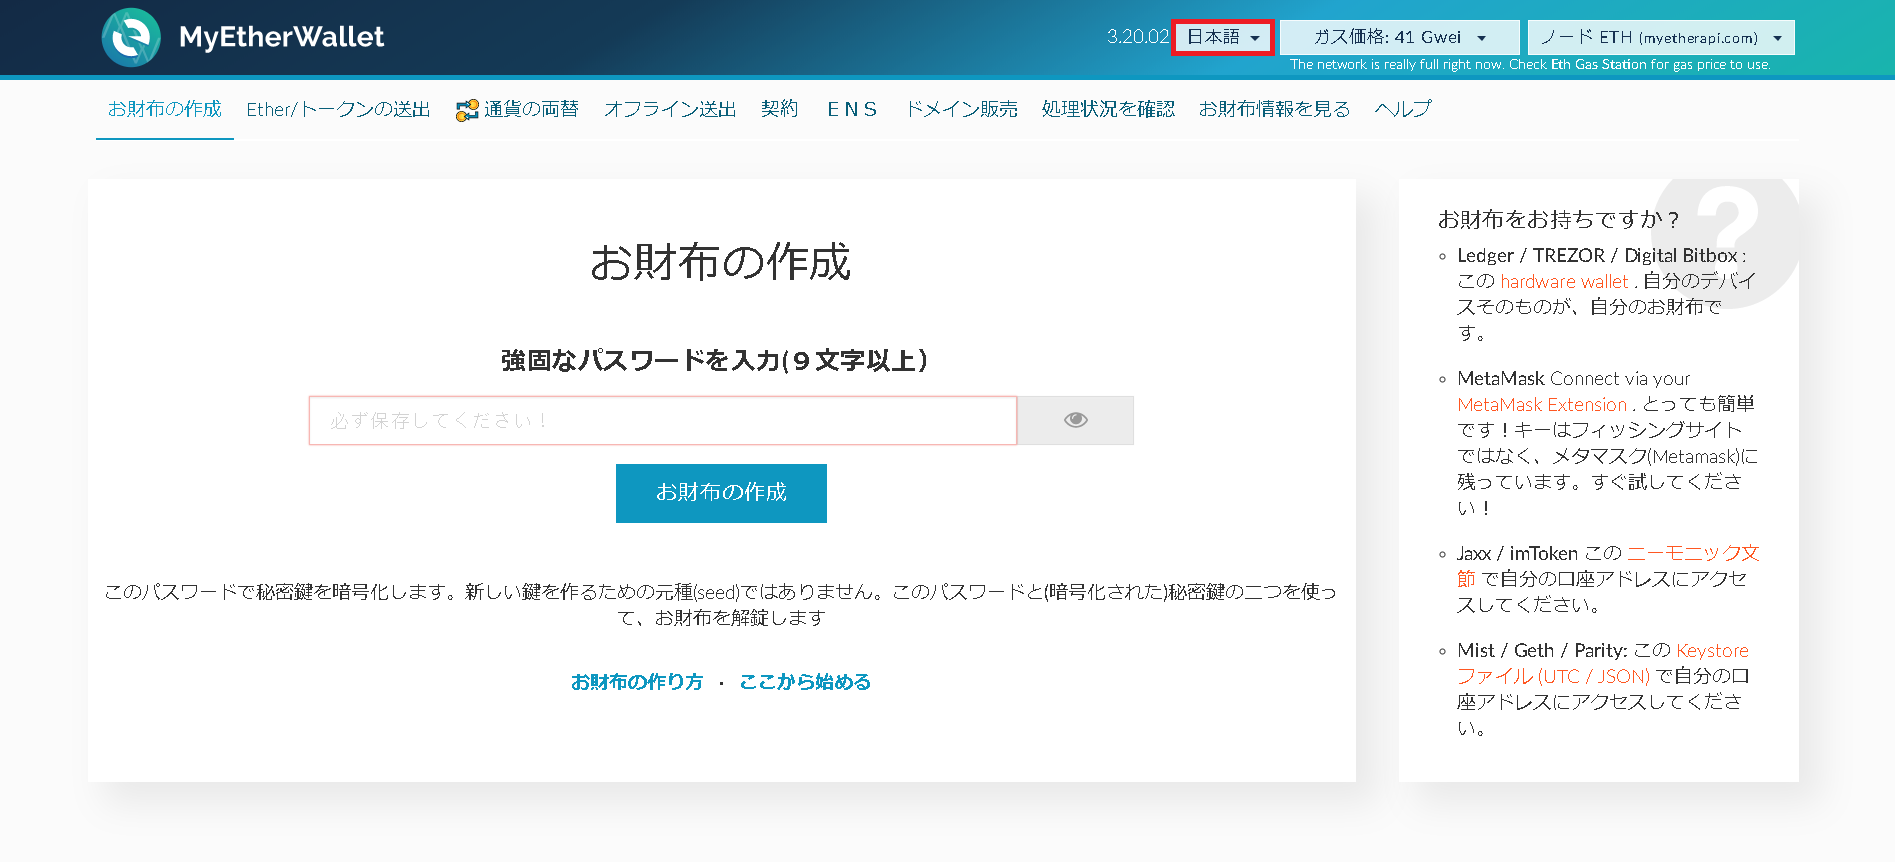This screenshot has width=1895, height=862.
Task: Open the 処理状況を確認 tab
Action: (x=1108, y=109)
